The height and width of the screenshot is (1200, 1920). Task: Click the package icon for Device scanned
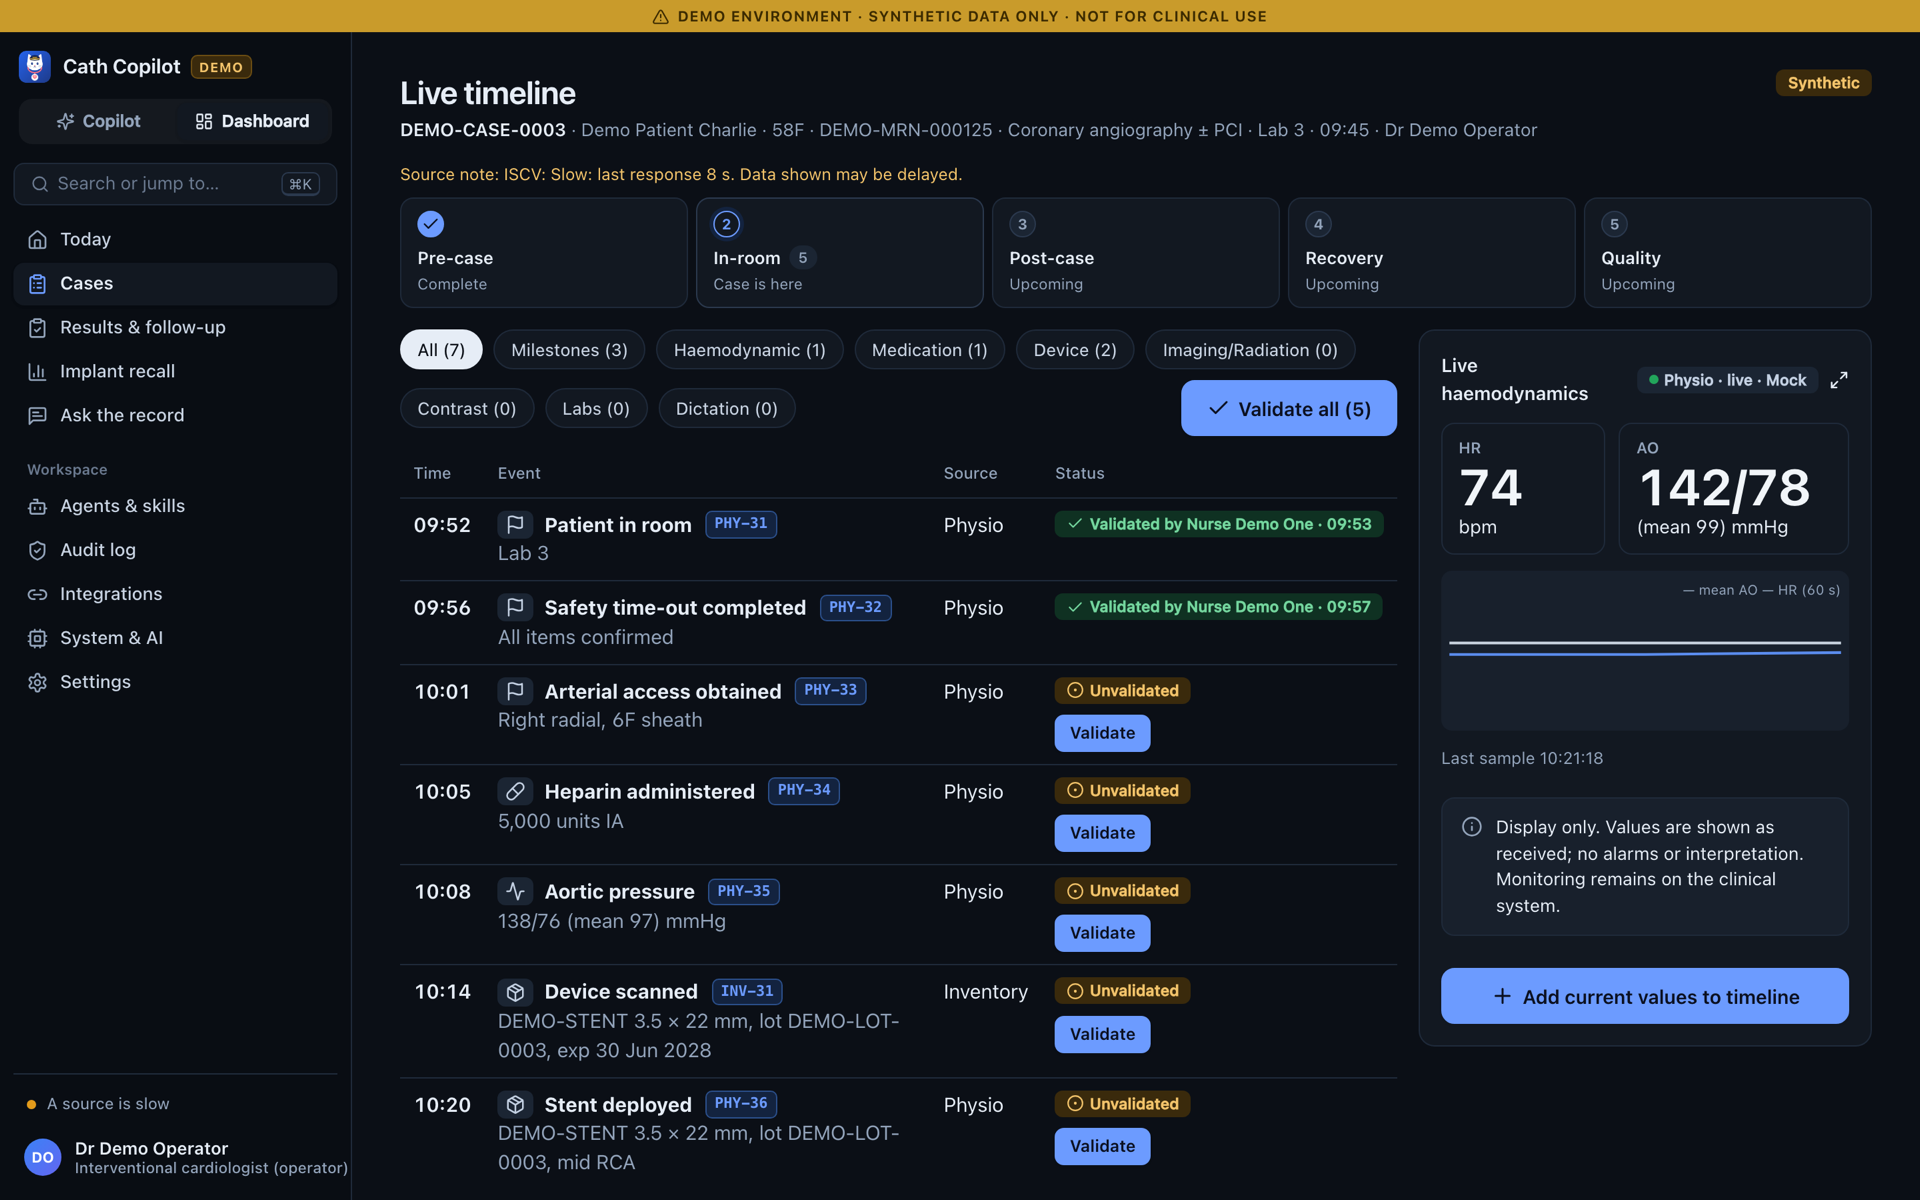pyautogui.click(x=515, y=992)
